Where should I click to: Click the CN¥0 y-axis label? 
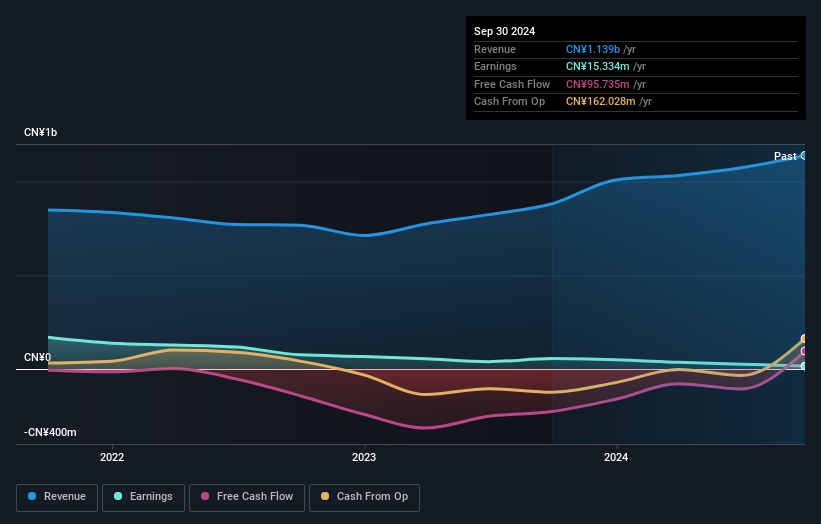click(37, 358)
